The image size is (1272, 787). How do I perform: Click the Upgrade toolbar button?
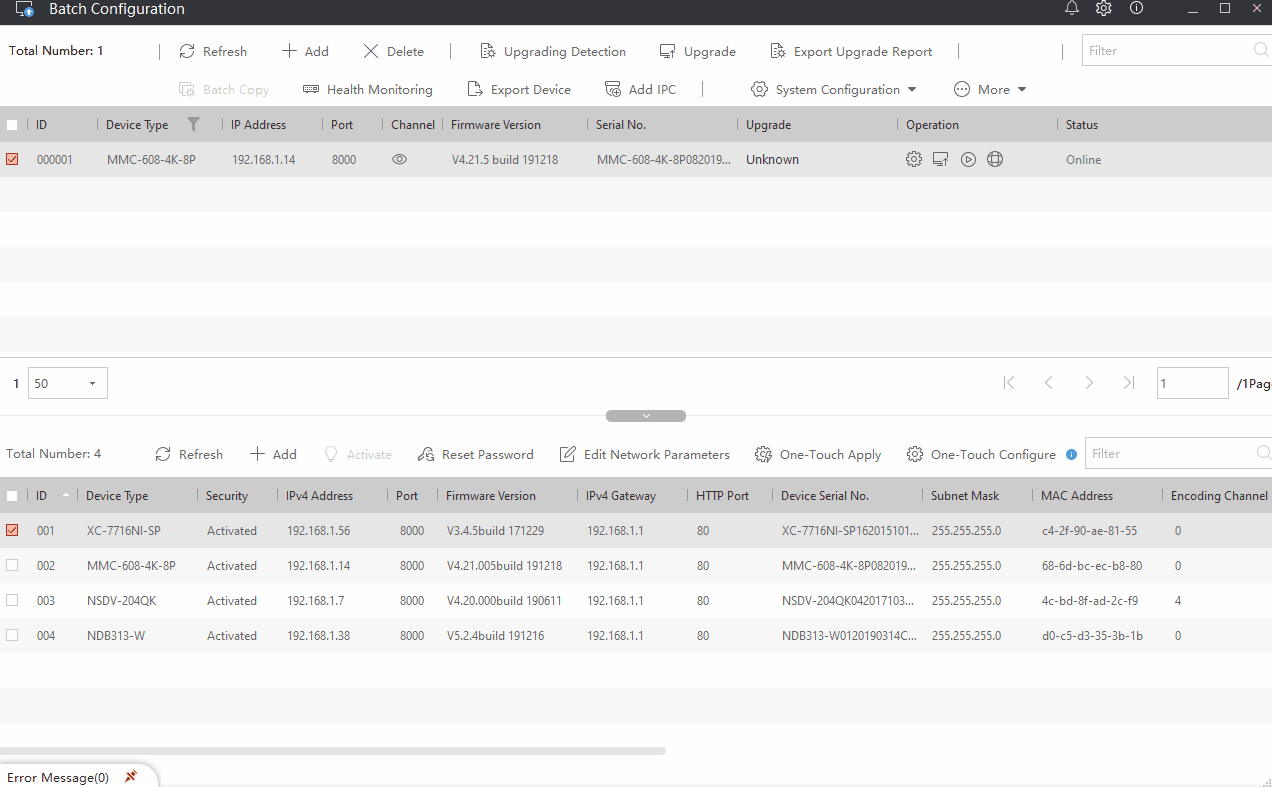click(x=698, y=51)
